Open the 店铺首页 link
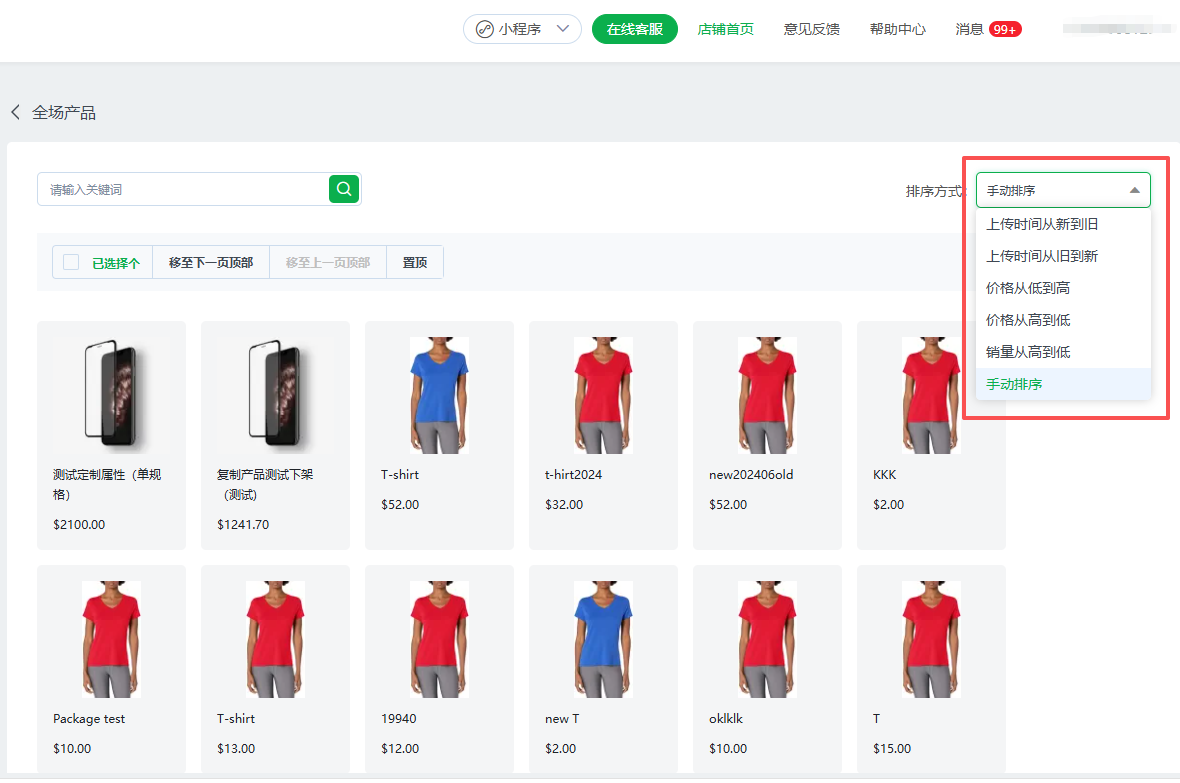 725,29
